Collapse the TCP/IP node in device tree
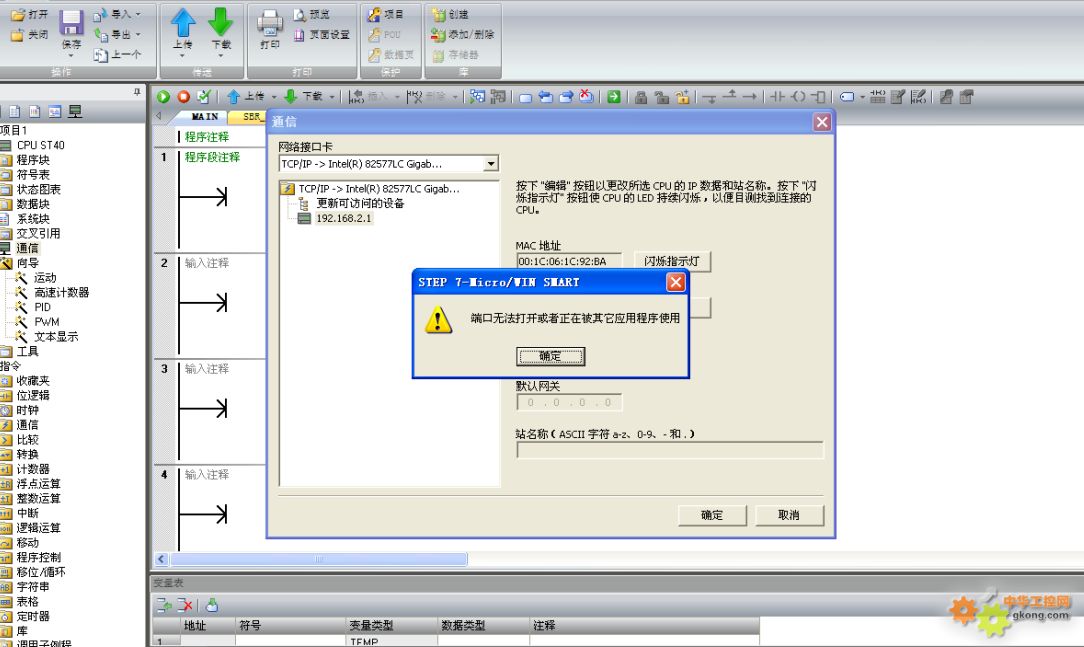1084x647 pixels. tap(288, 189)
